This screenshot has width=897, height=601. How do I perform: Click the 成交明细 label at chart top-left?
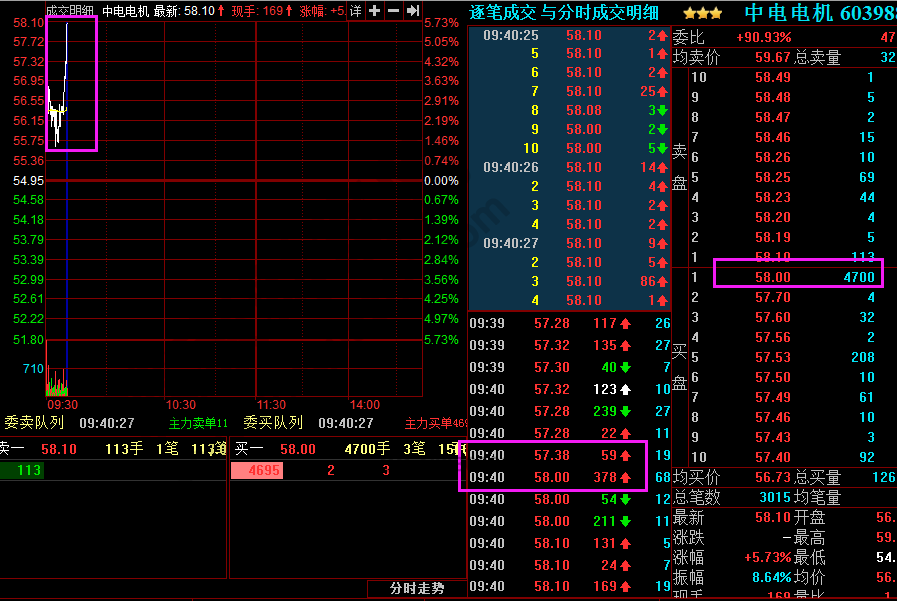pyautogui.click(x=71, y=11)
